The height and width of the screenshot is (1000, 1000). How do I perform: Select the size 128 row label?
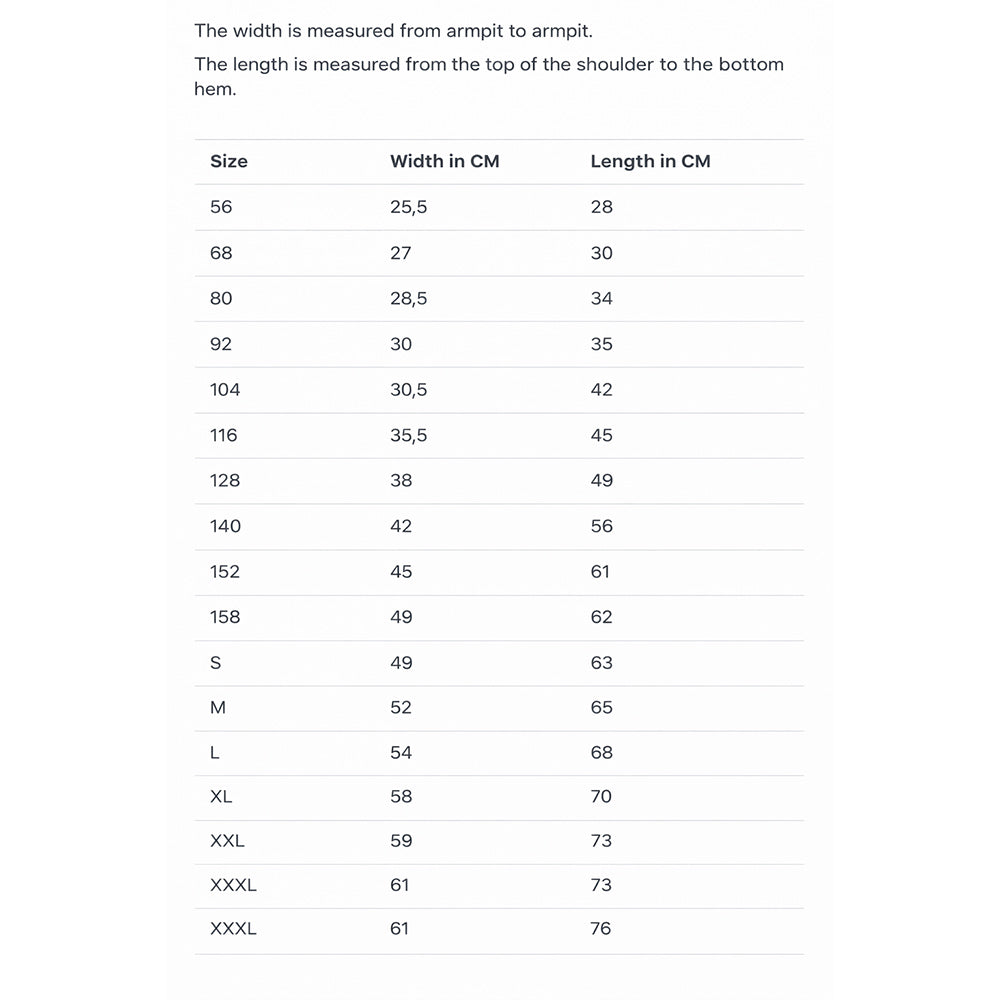click(x=225, y=480)
